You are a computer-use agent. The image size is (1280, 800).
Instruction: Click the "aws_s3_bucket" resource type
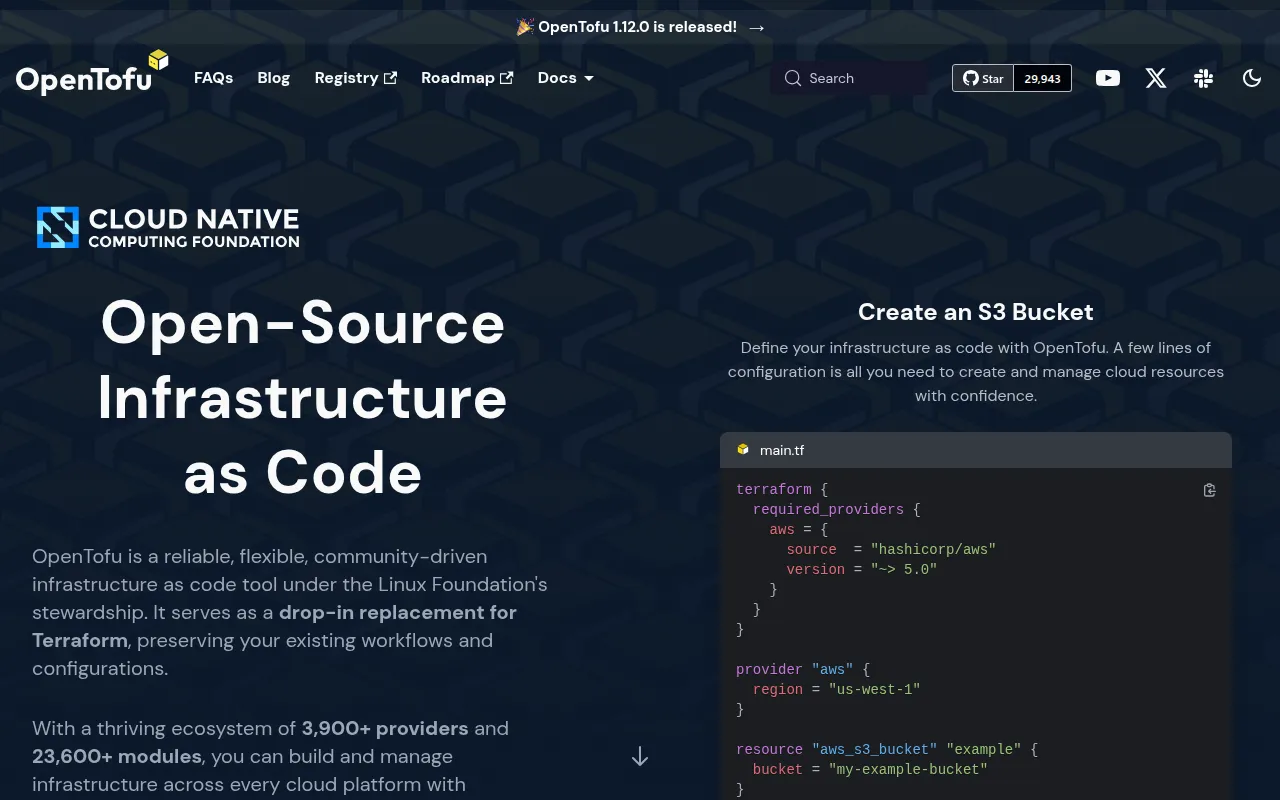875,749
